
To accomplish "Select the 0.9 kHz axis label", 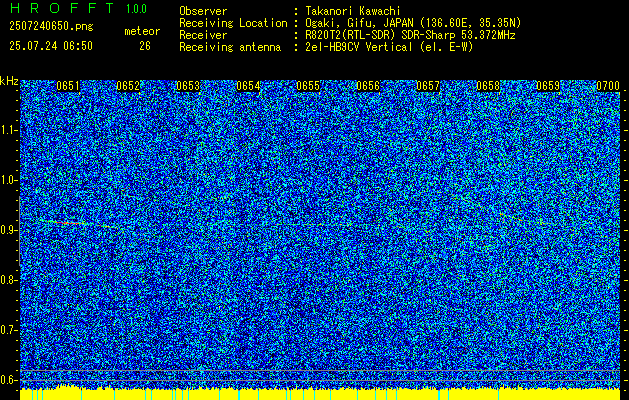I will click(8, 230).
